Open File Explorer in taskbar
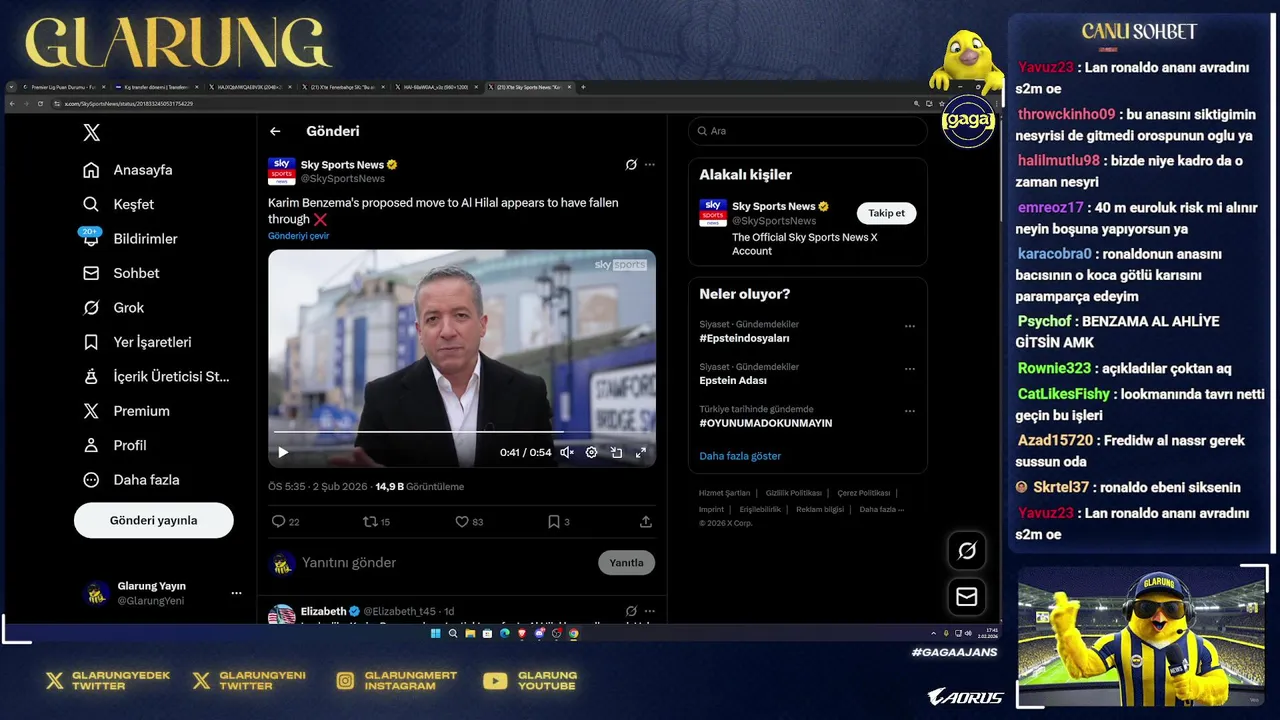Image resolution: width=1280 pixels, height=720 pixels. click(x=470, y=633)
